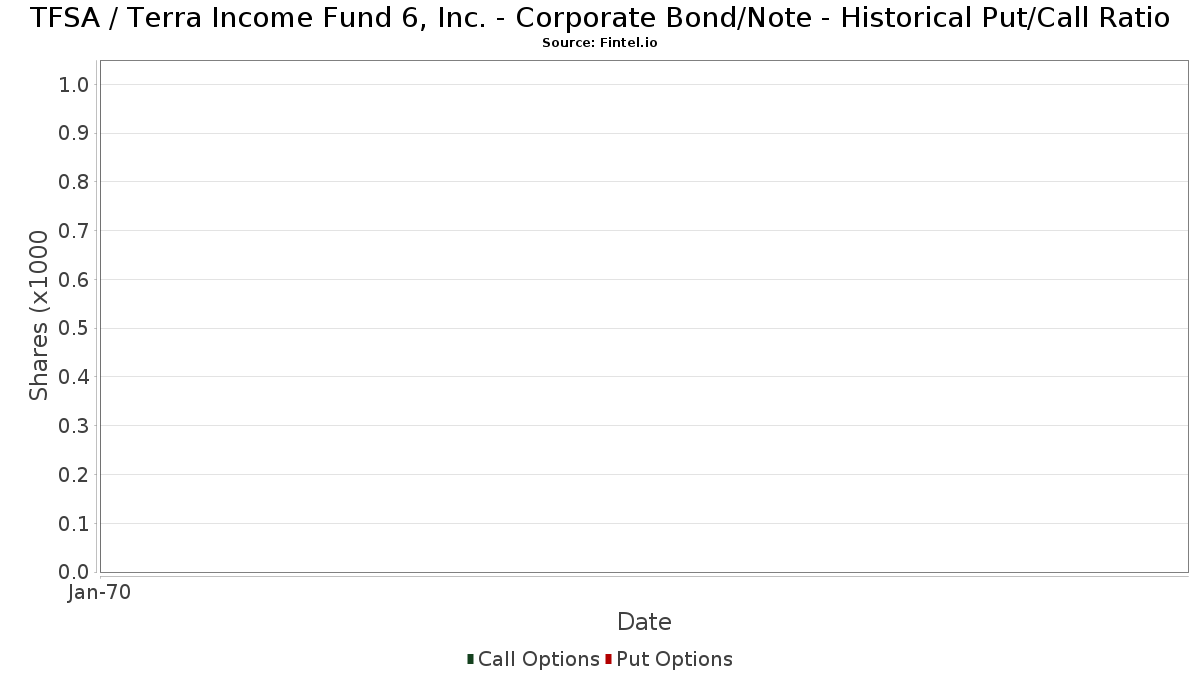
Task: Toggle the Call Options legend label
Action: (538, 659)
